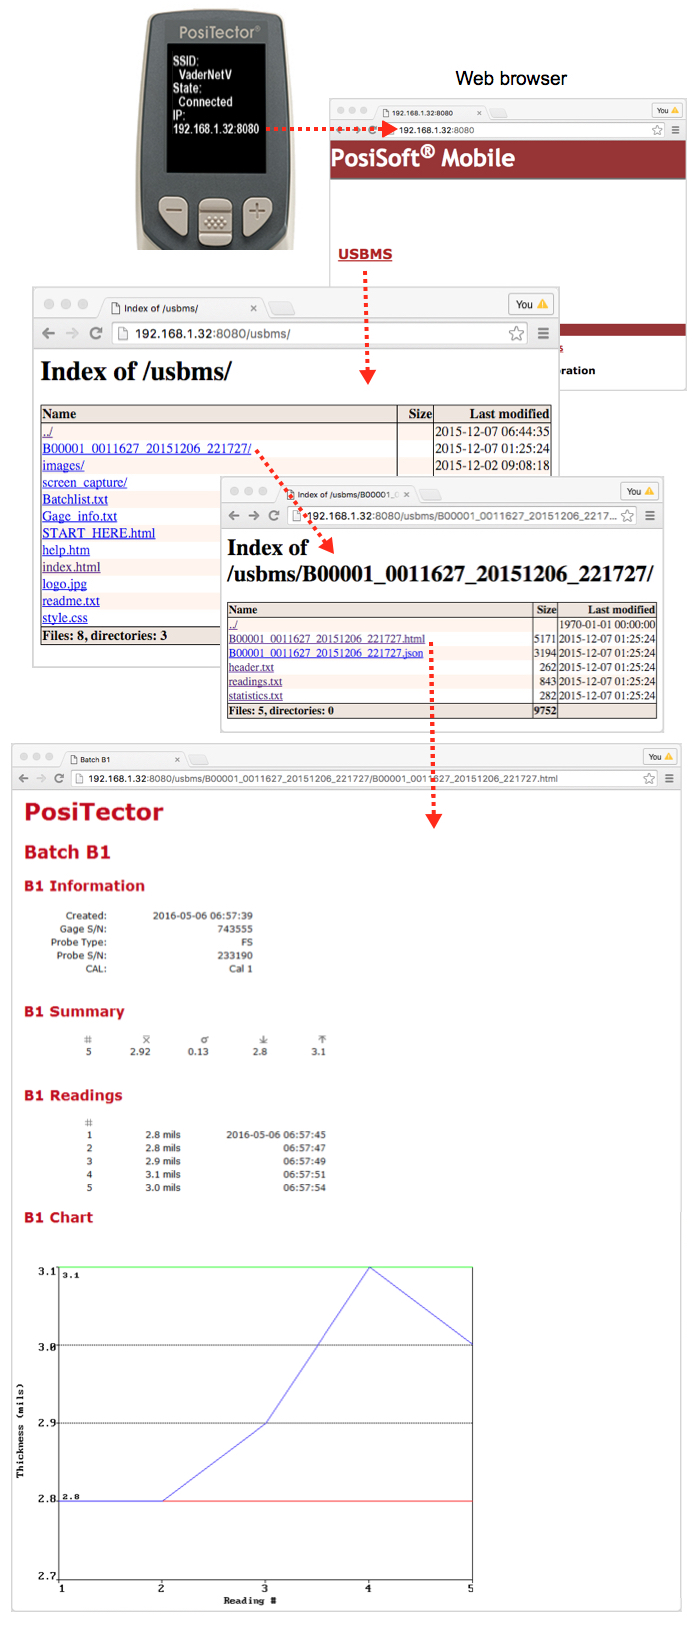Viewport: 693px width, 1636px height.
Task: Open the Batchlist.txt file link
Action: [x=75, y=500]
